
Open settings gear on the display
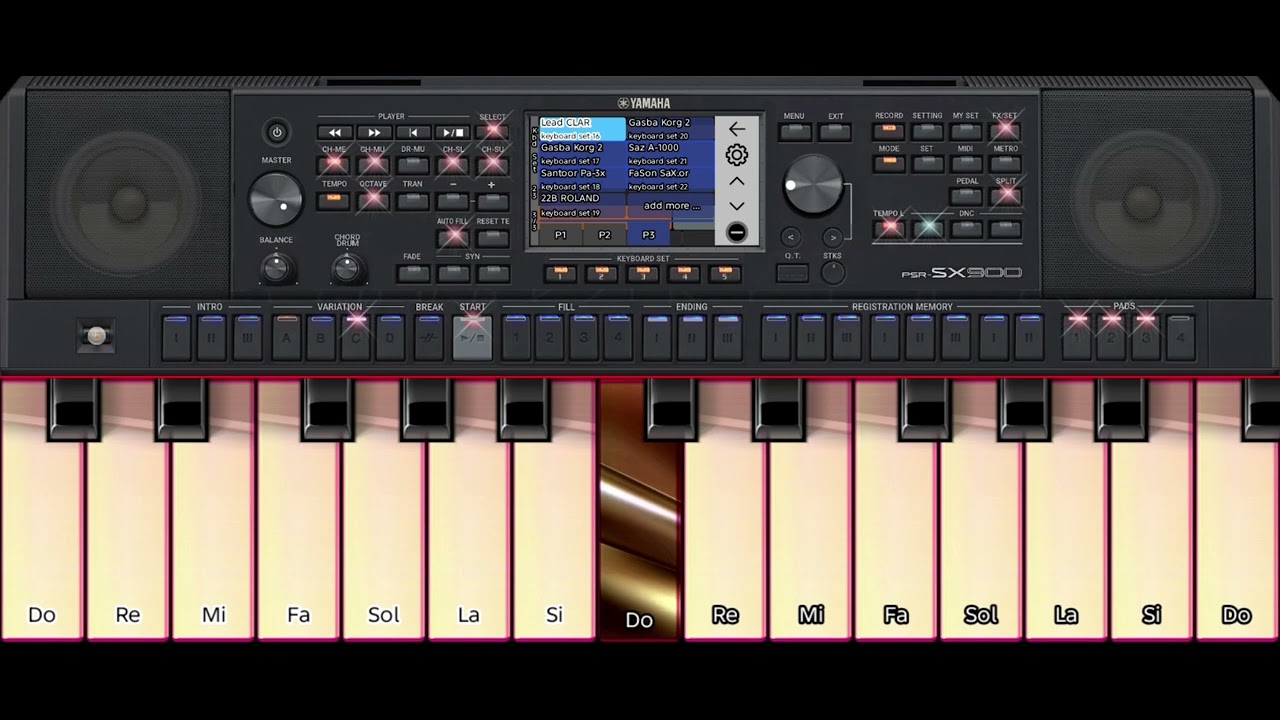coord(737,155)
